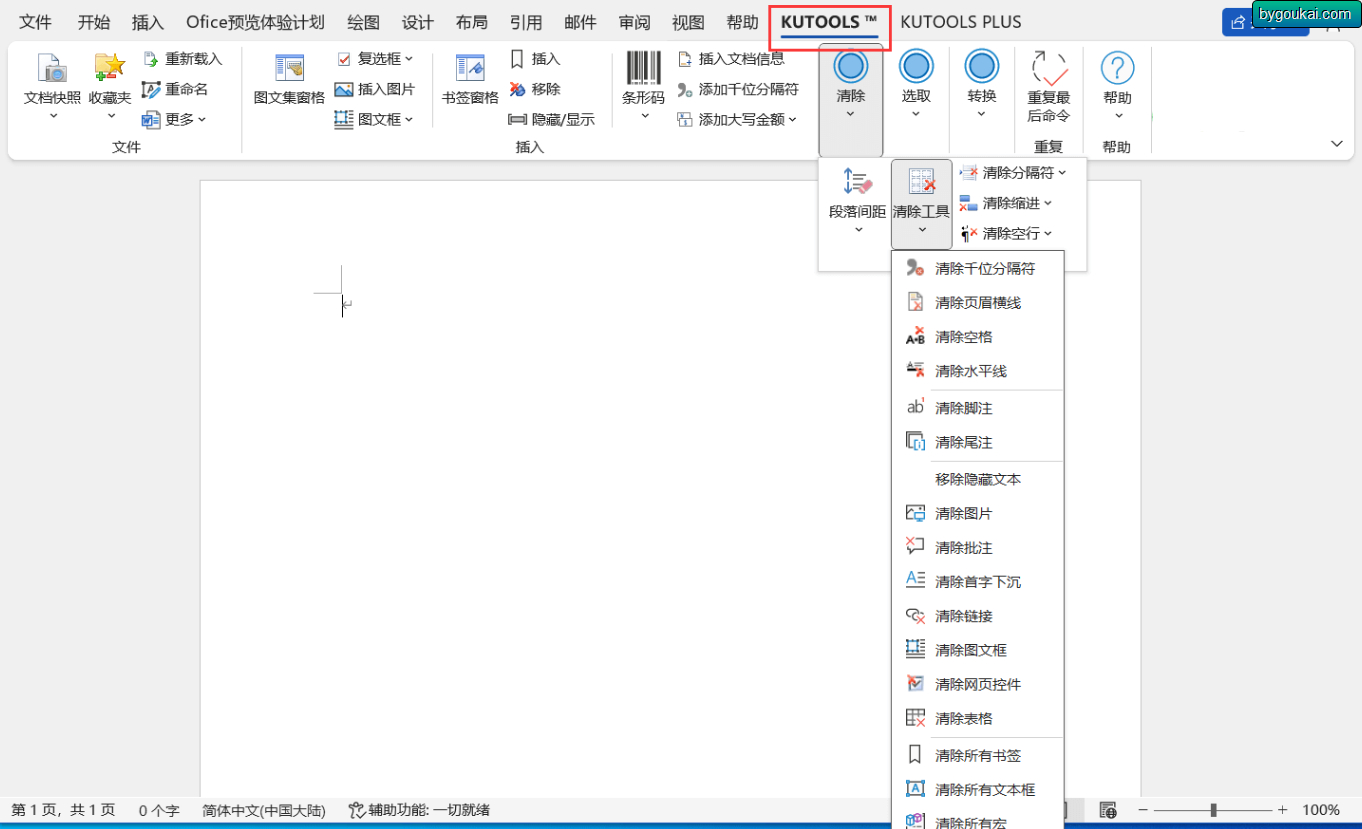Viewport: 1362px width, 829px height.
Task: Click the 清除工具 split button
Action: click(x=921, y=204)
